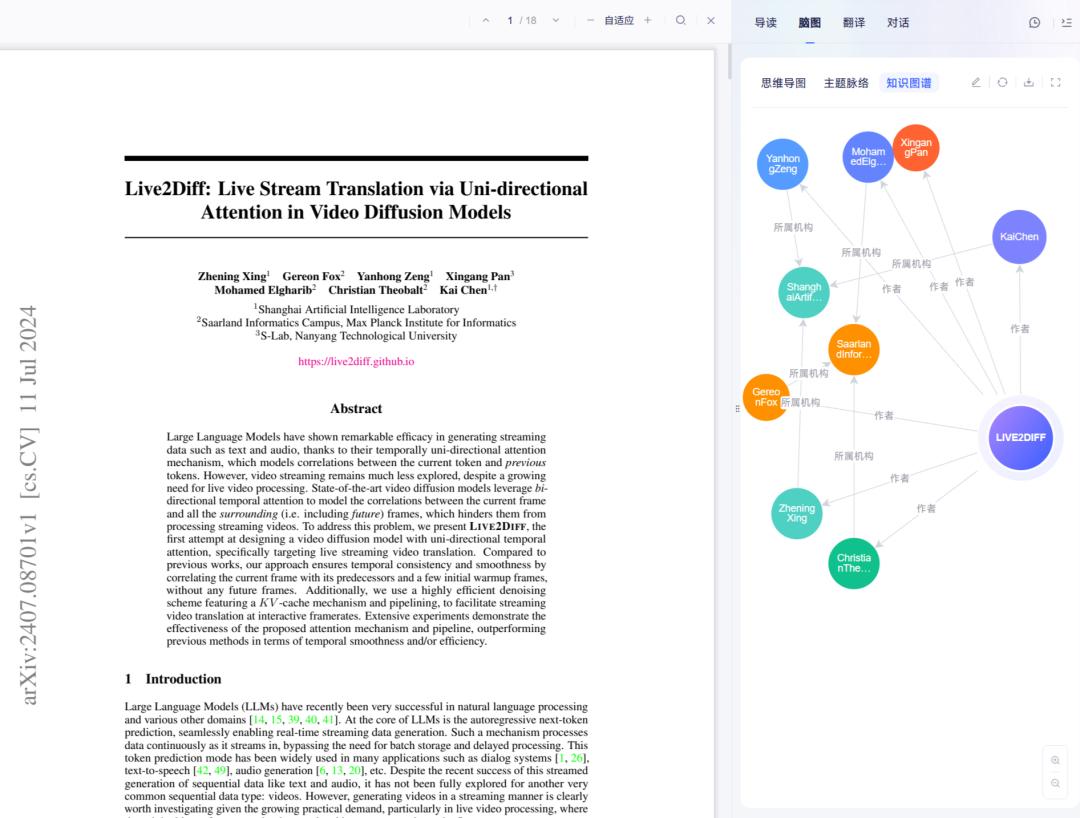Select the 思维导图 view

click(783, 83)
